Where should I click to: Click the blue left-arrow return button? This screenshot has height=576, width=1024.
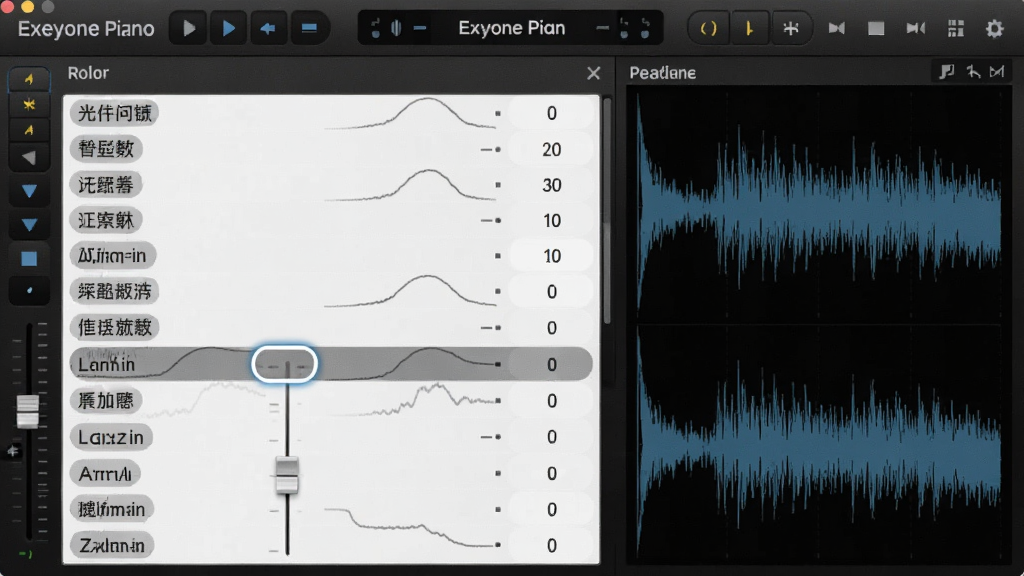pyautogui.click(x=268, y=28)
